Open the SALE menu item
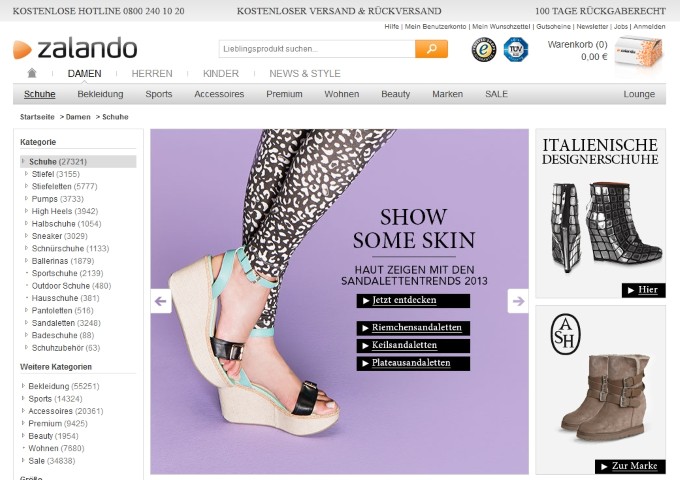The width and height of the screenshot is (680, 480). click(496, 94)
